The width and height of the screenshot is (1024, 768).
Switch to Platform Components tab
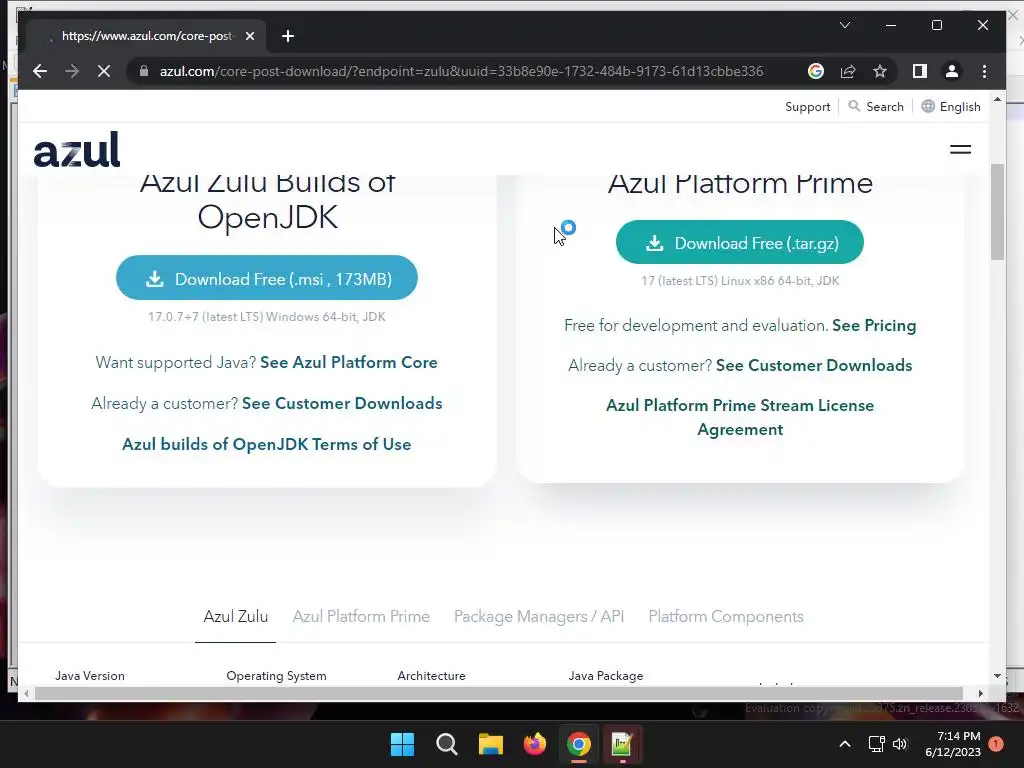(x=726, y=616)
